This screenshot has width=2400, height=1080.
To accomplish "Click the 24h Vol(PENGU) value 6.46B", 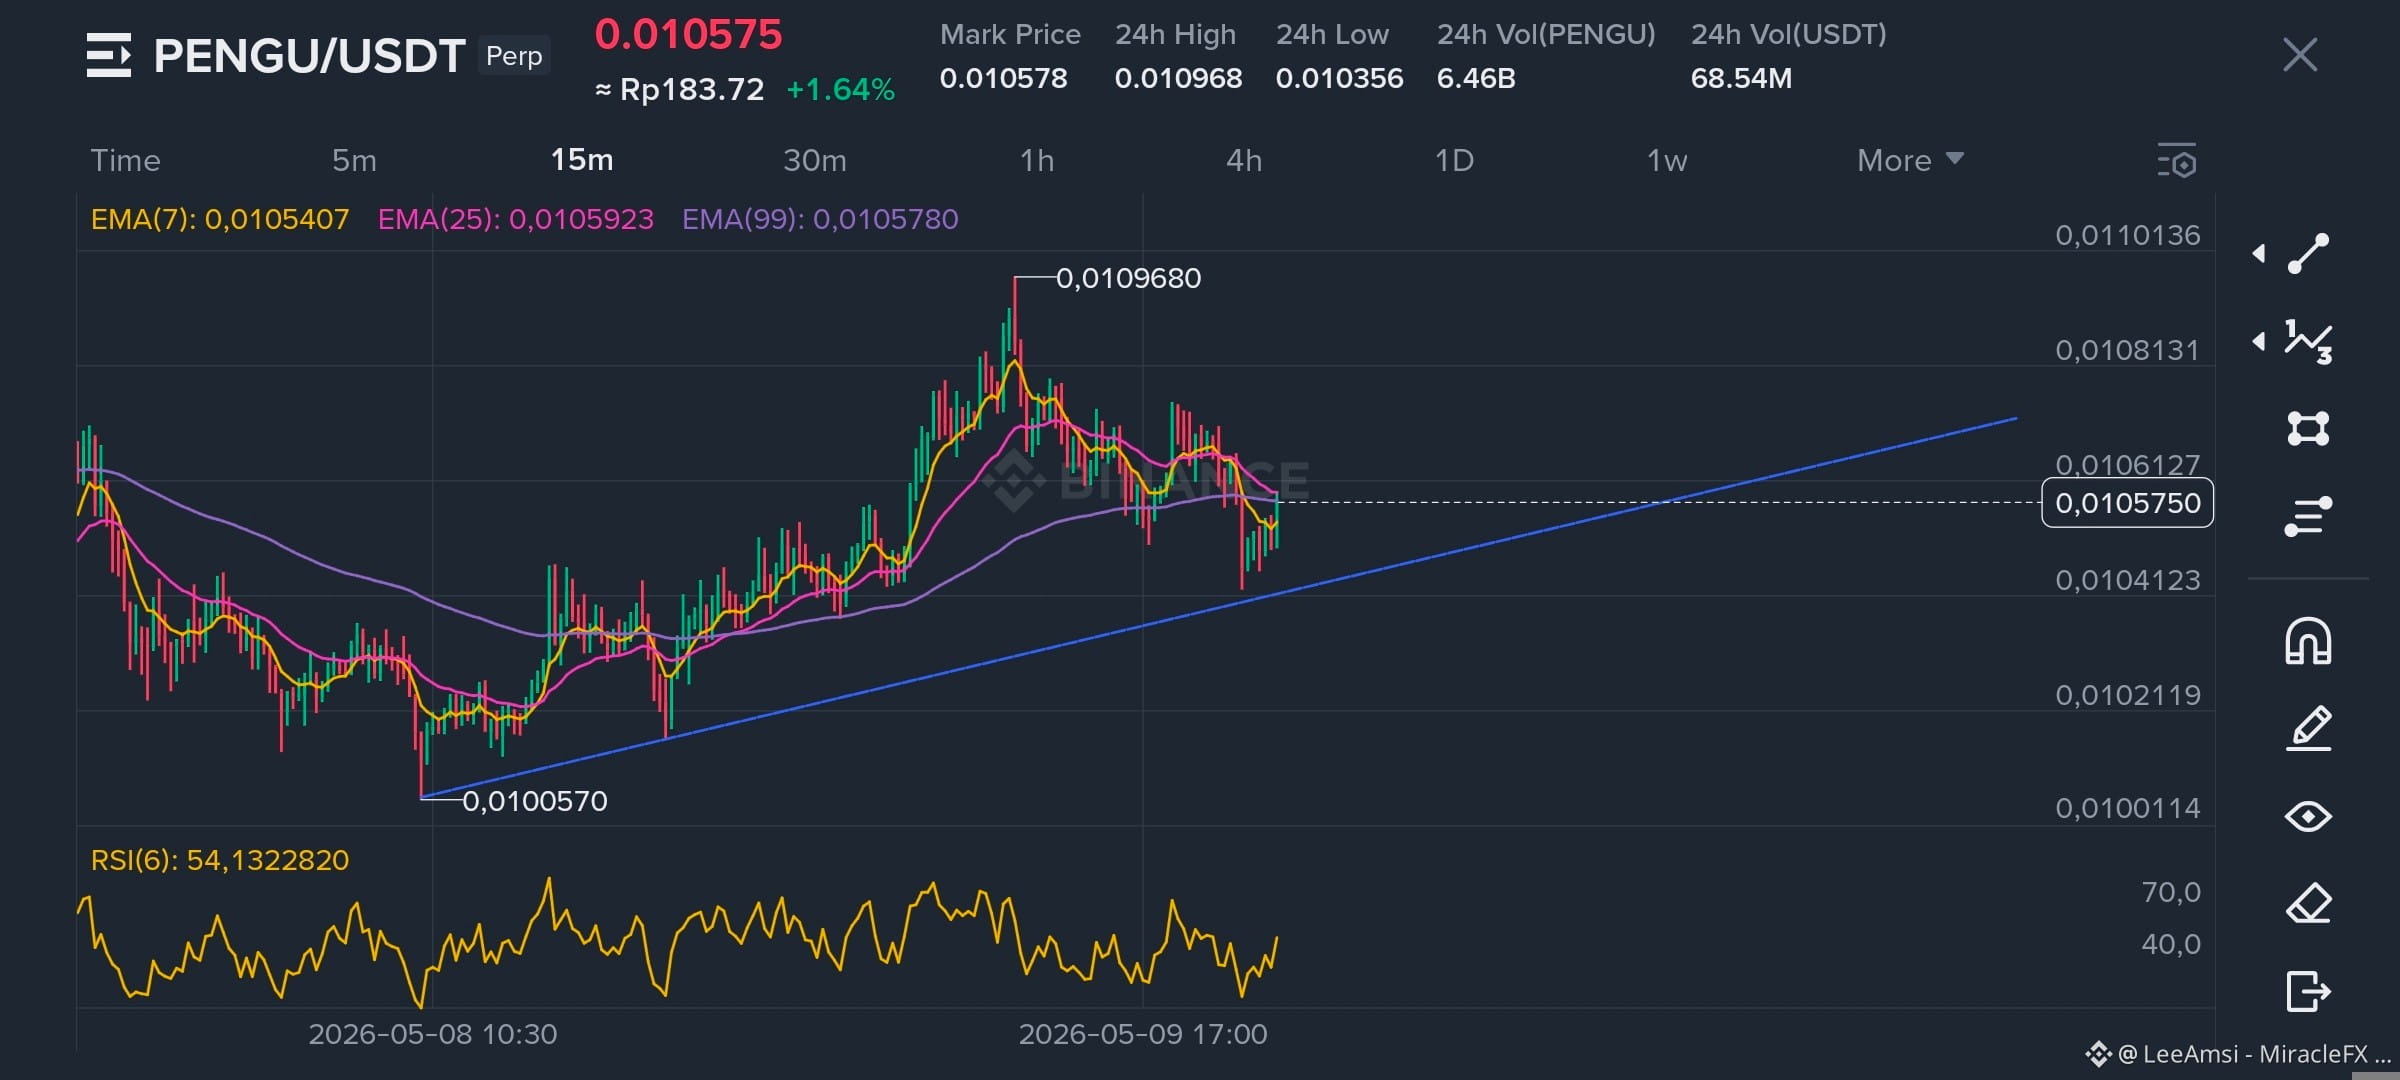I will pyautogui.click(x=1476, y=78).
